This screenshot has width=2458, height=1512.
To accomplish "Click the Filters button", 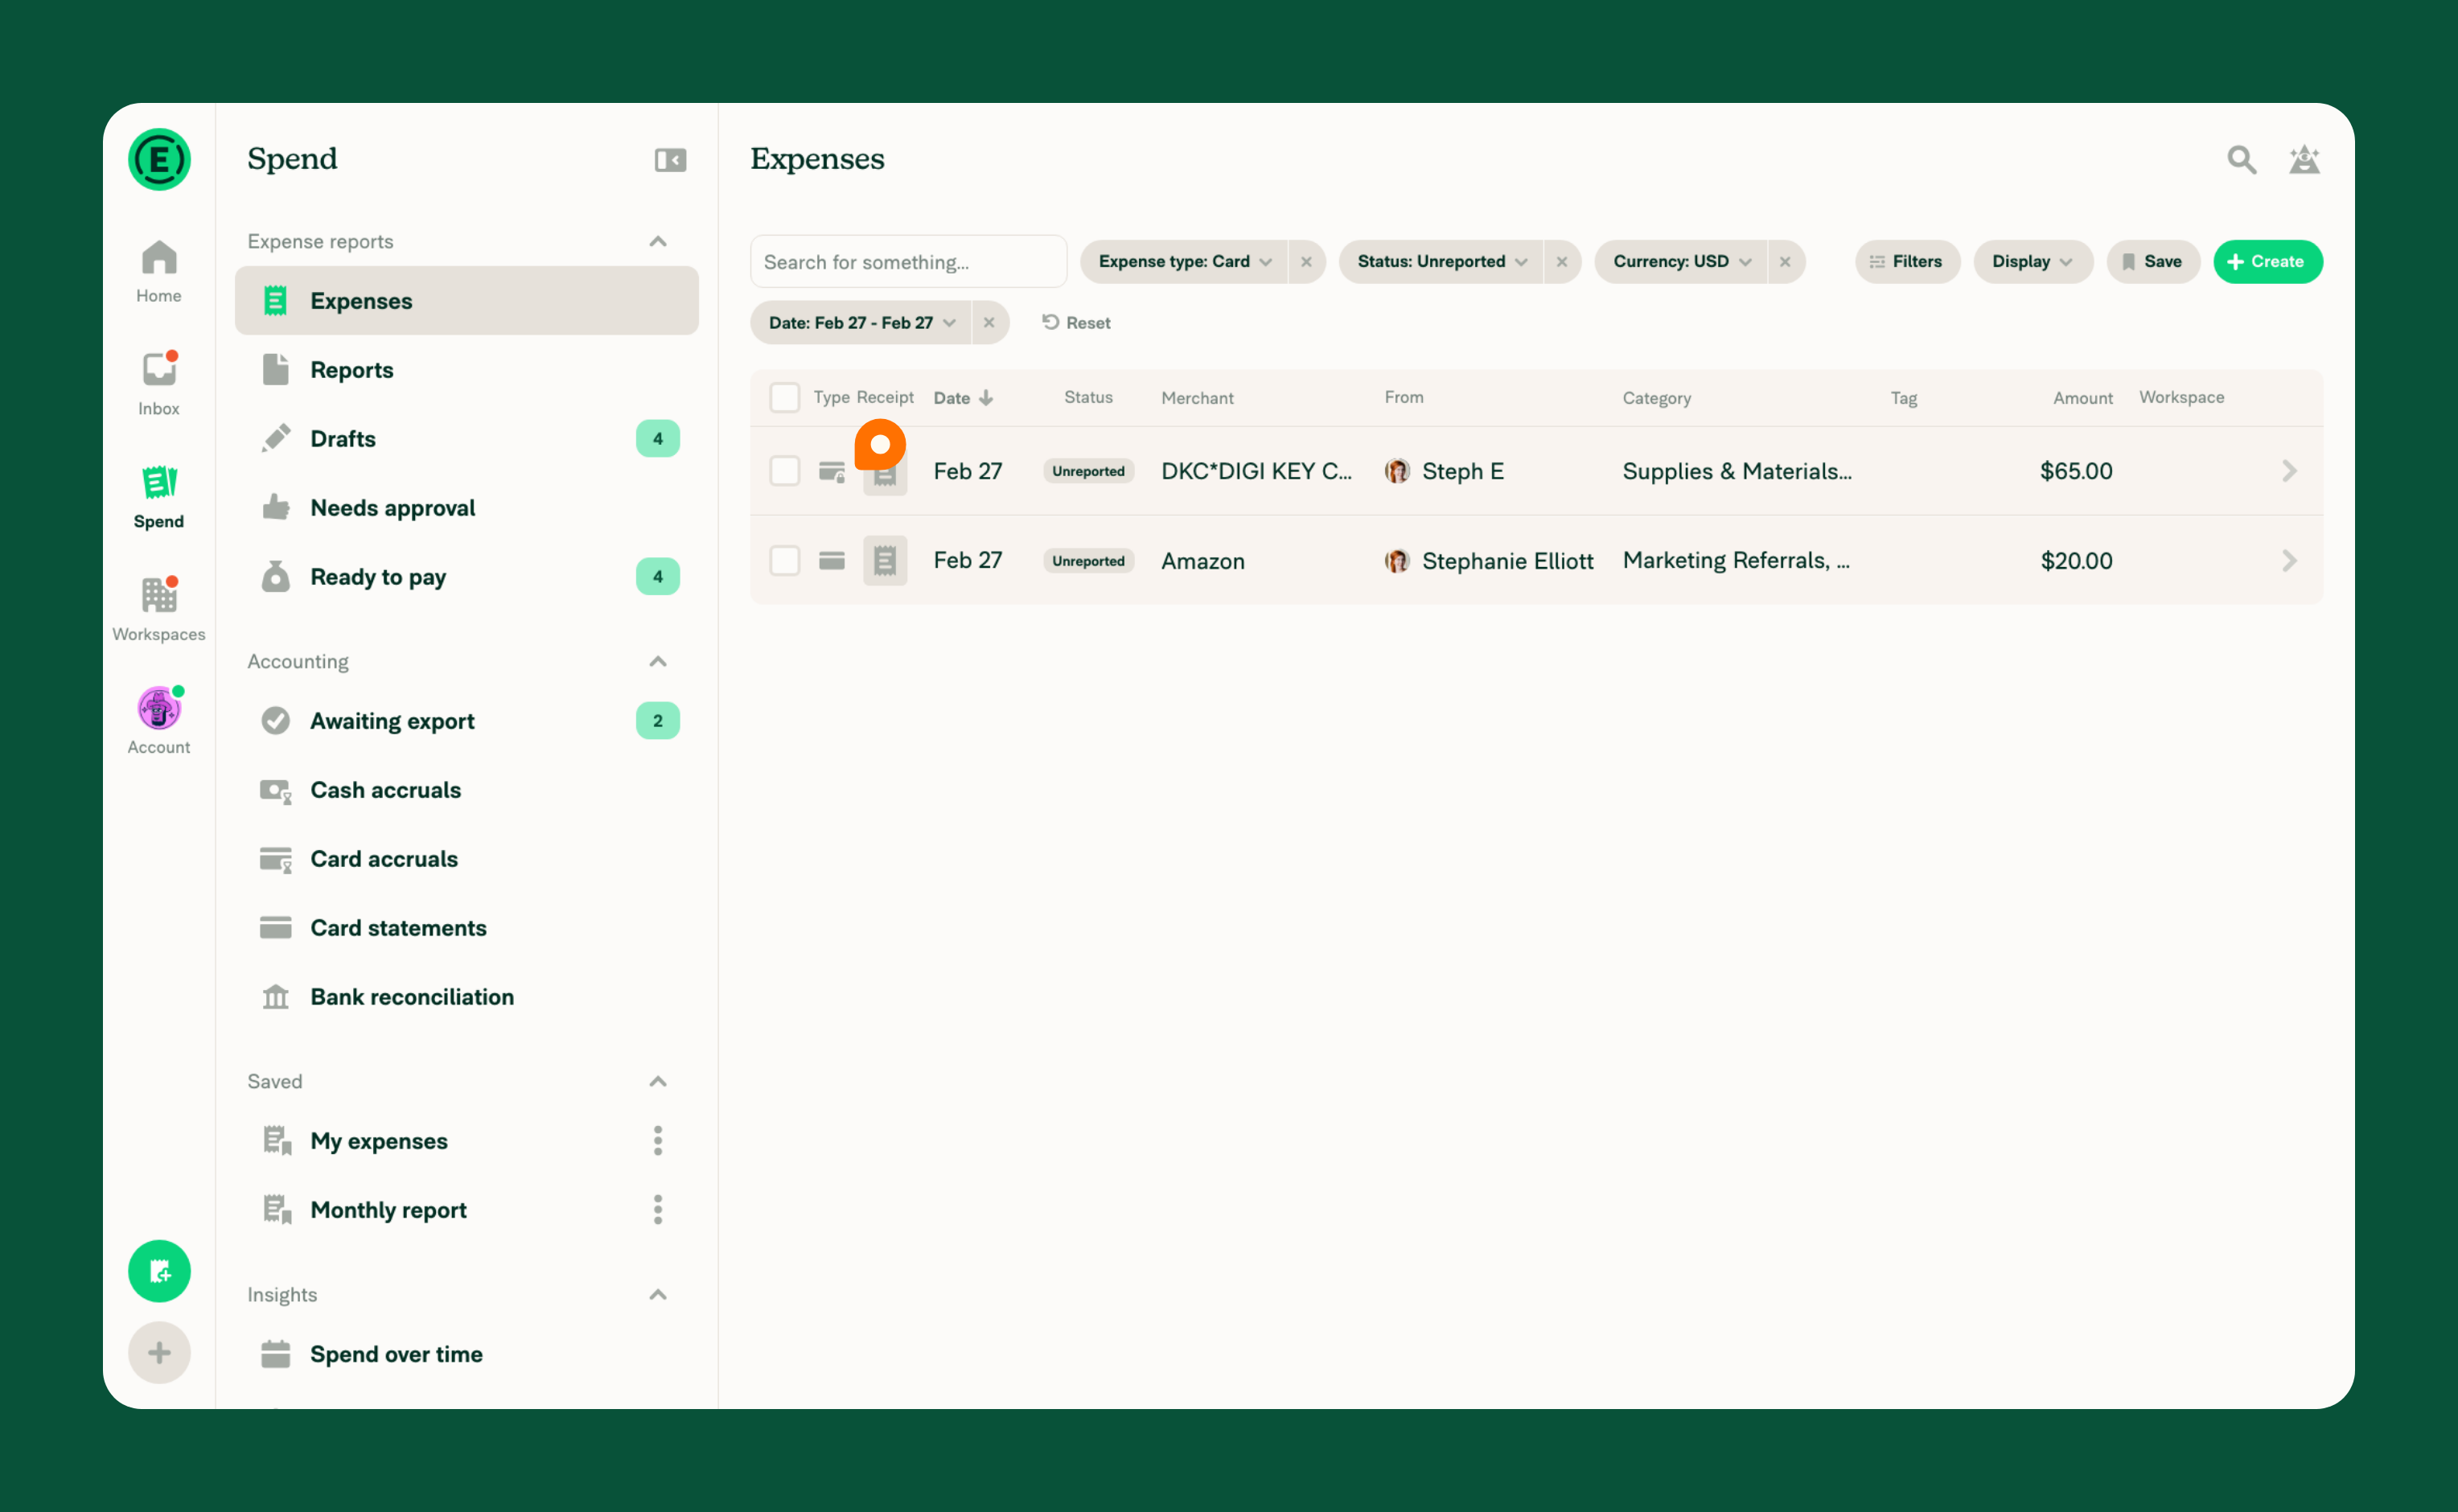I will [x=1907, y=262].
